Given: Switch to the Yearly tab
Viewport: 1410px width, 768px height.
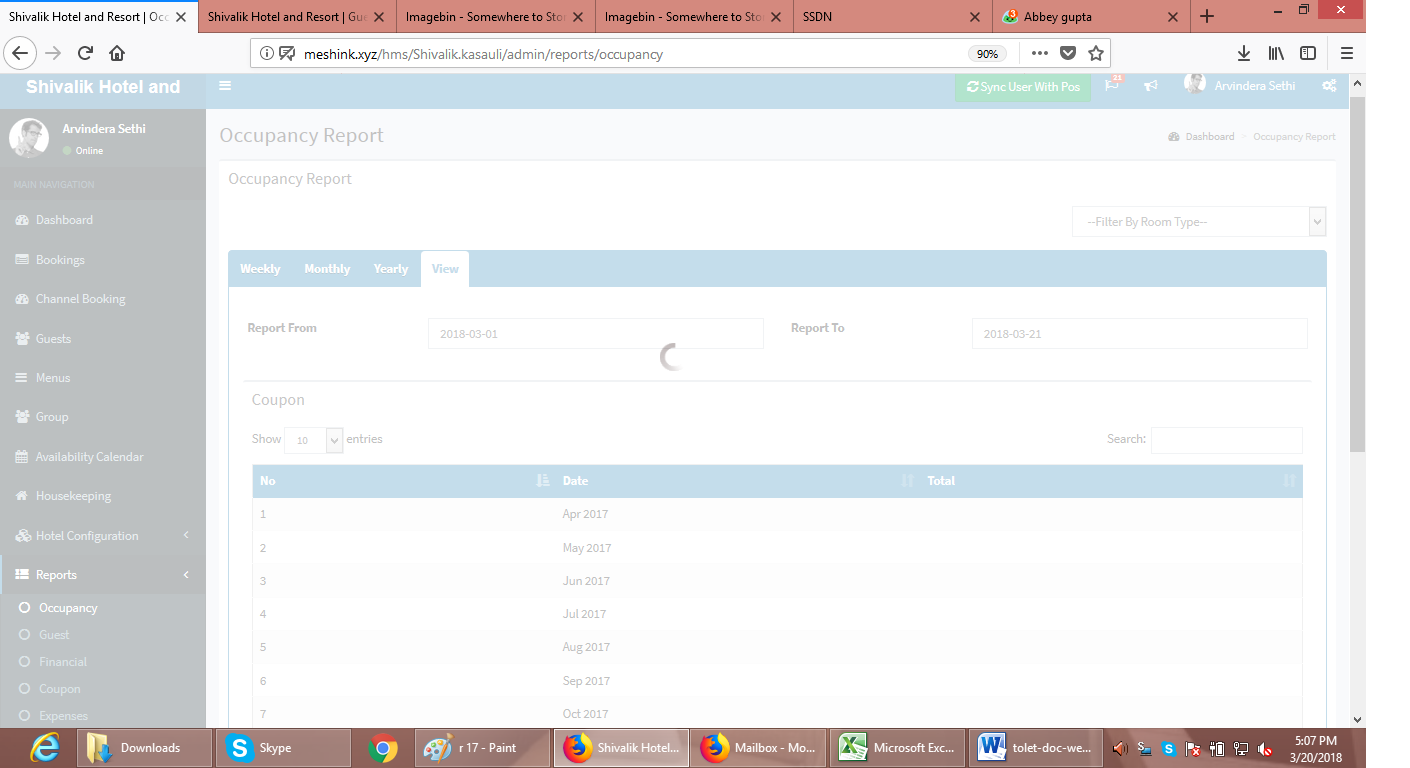Looking at the screenshot, I should coord(391,269).
